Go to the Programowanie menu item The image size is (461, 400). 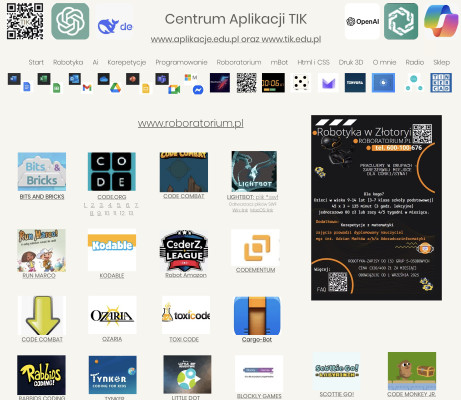click(181, 62)
